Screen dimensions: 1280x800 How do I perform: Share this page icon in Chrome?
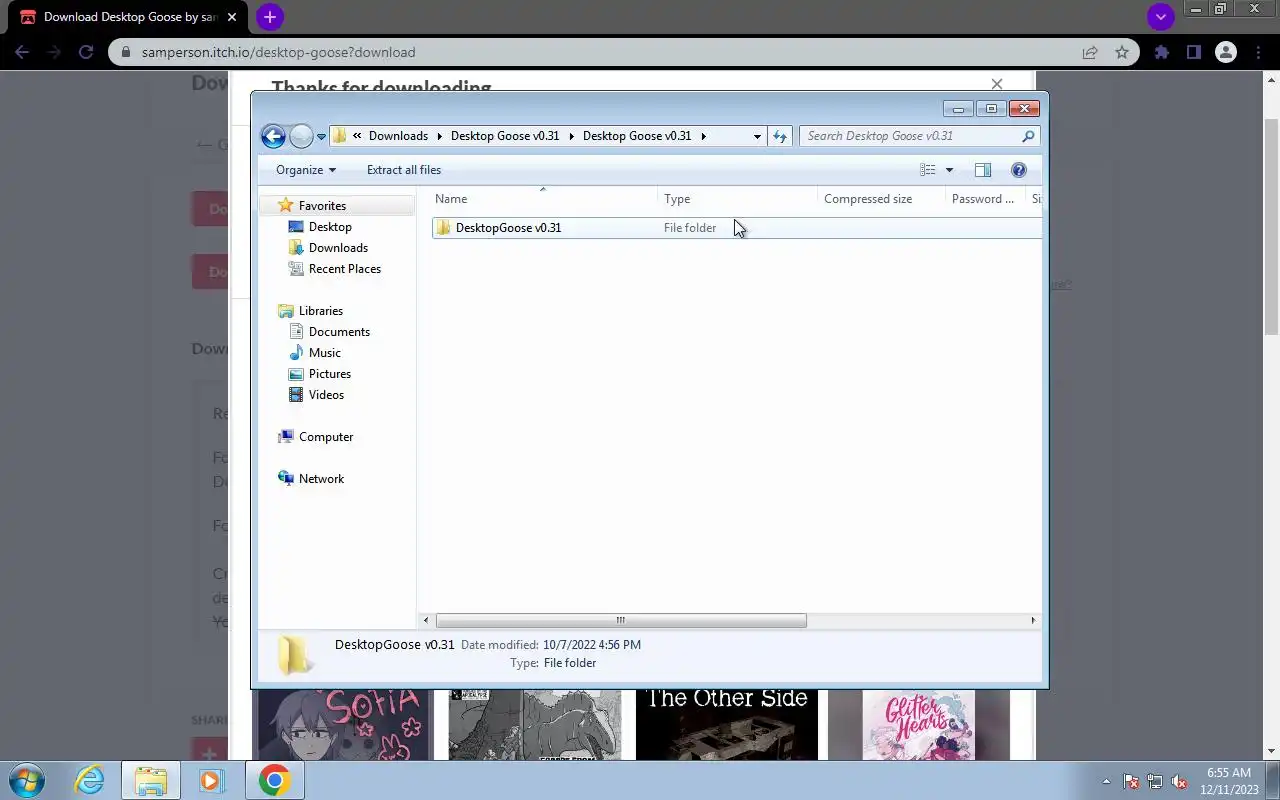(x=1089, y=52)
